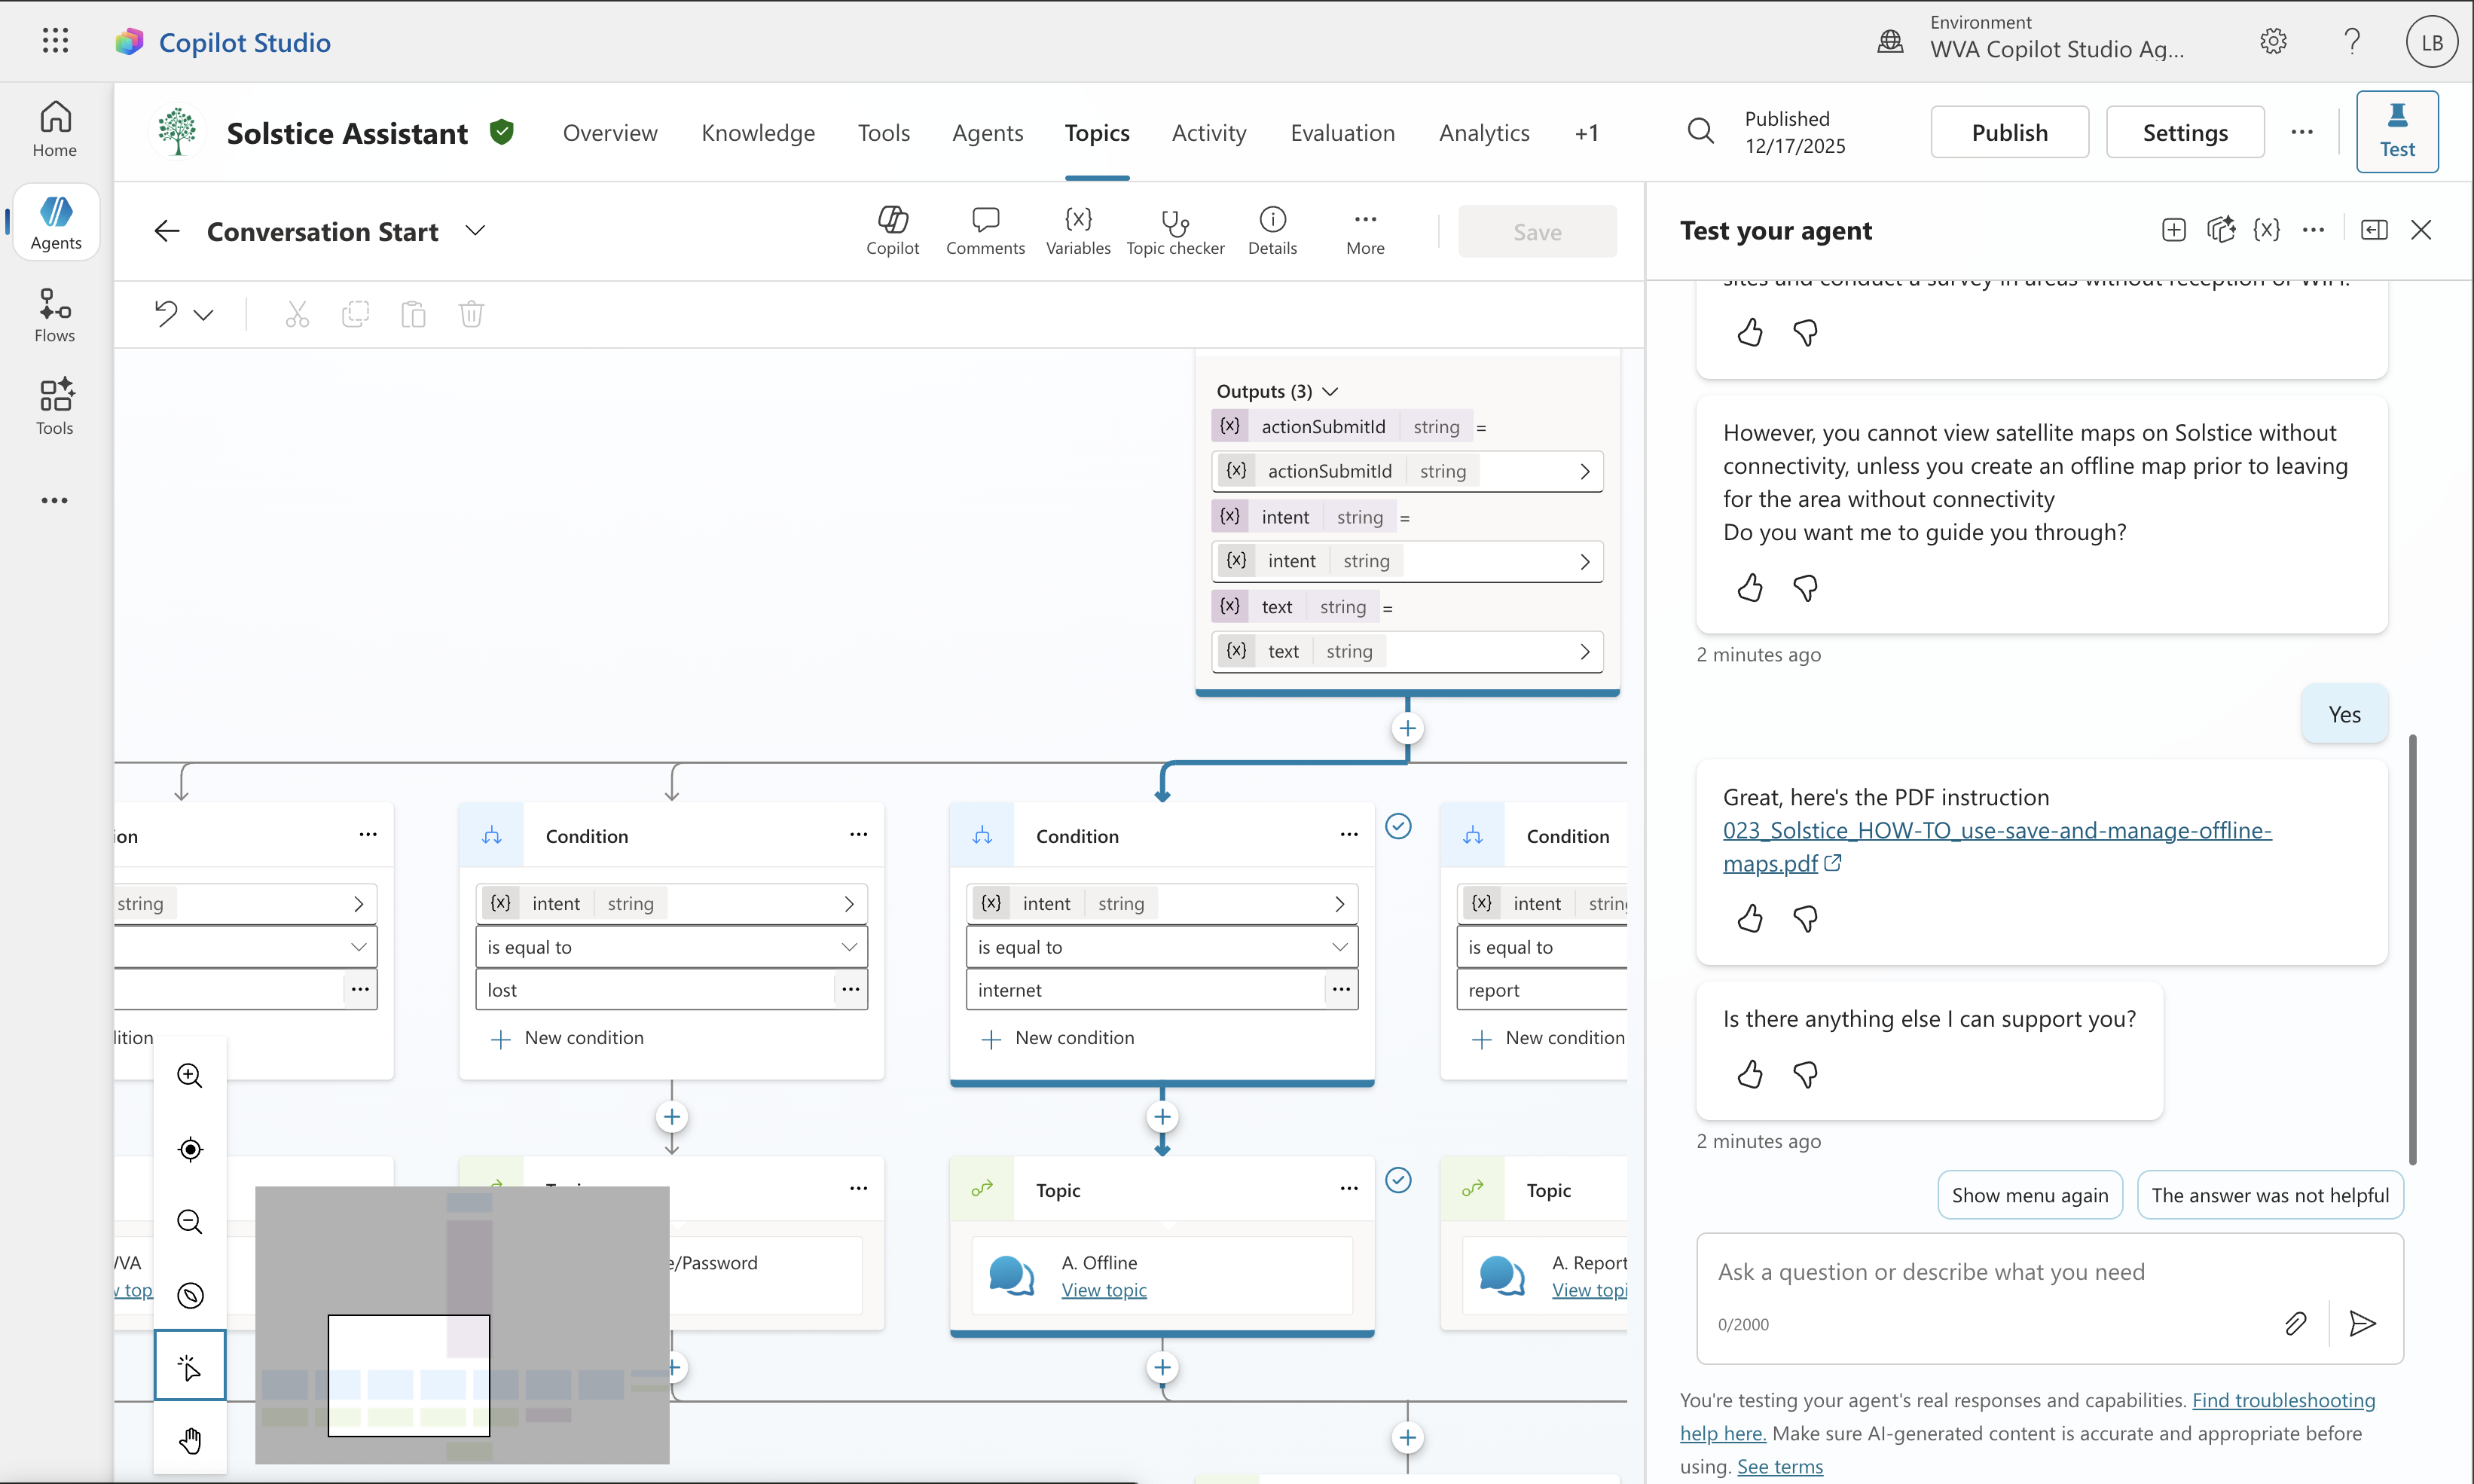
Task: Click the attach file paperclip icon
Action: tap(2295, 1323)
